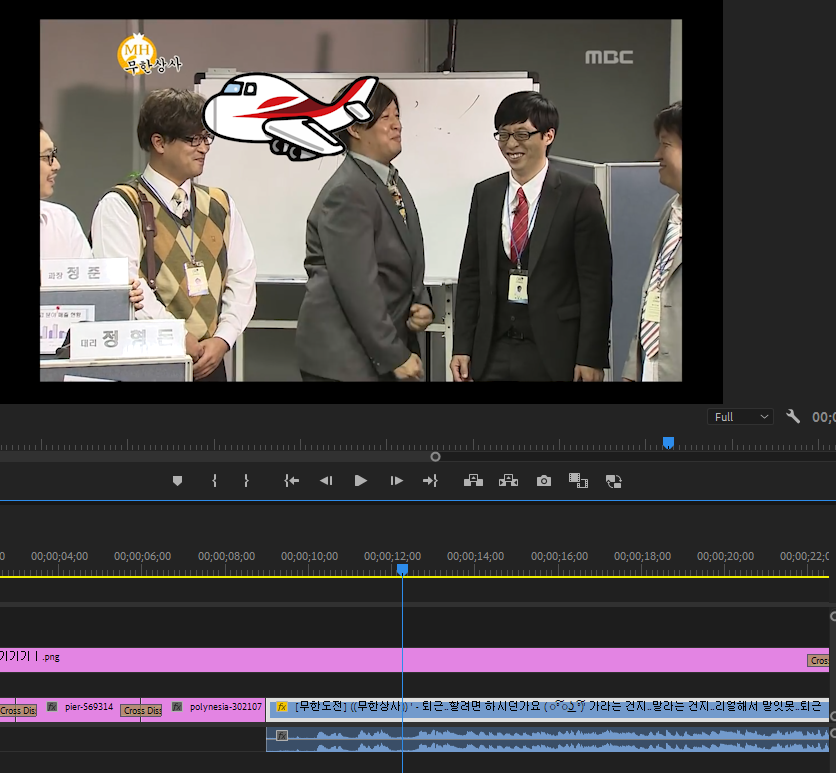Click zoom scroll bar handle under monitor ruler

click(x=435, y=457)
